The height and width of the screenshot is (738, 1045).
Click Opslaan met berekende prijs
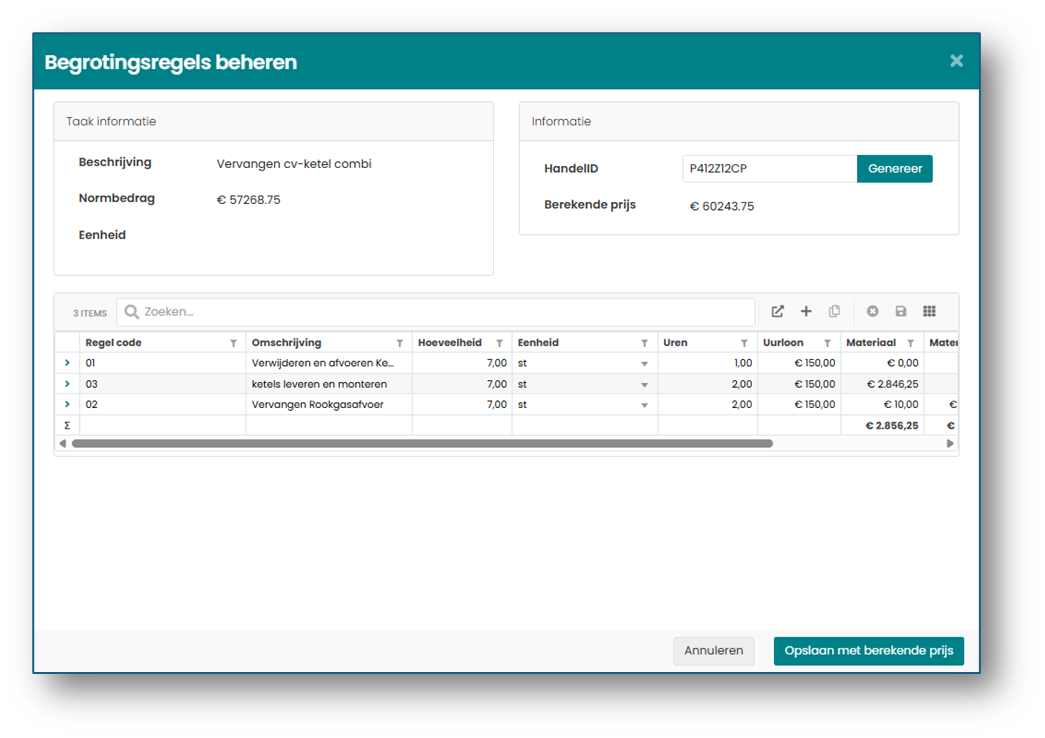[868, 651]
